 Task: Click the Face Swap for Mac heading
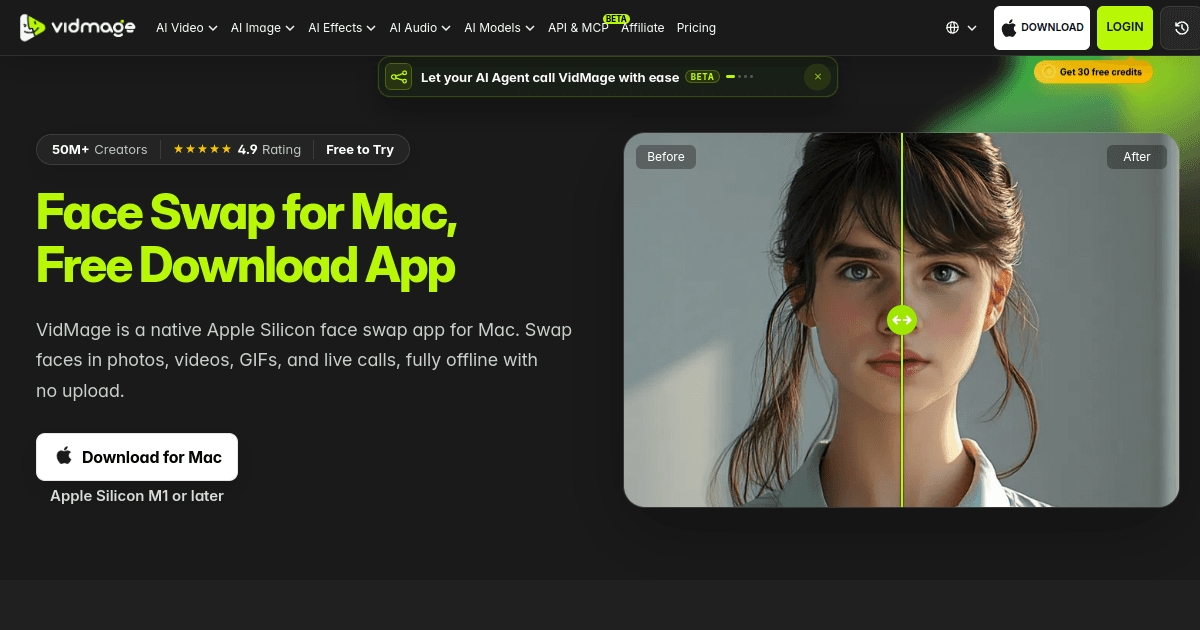click(x=247, y=238)
